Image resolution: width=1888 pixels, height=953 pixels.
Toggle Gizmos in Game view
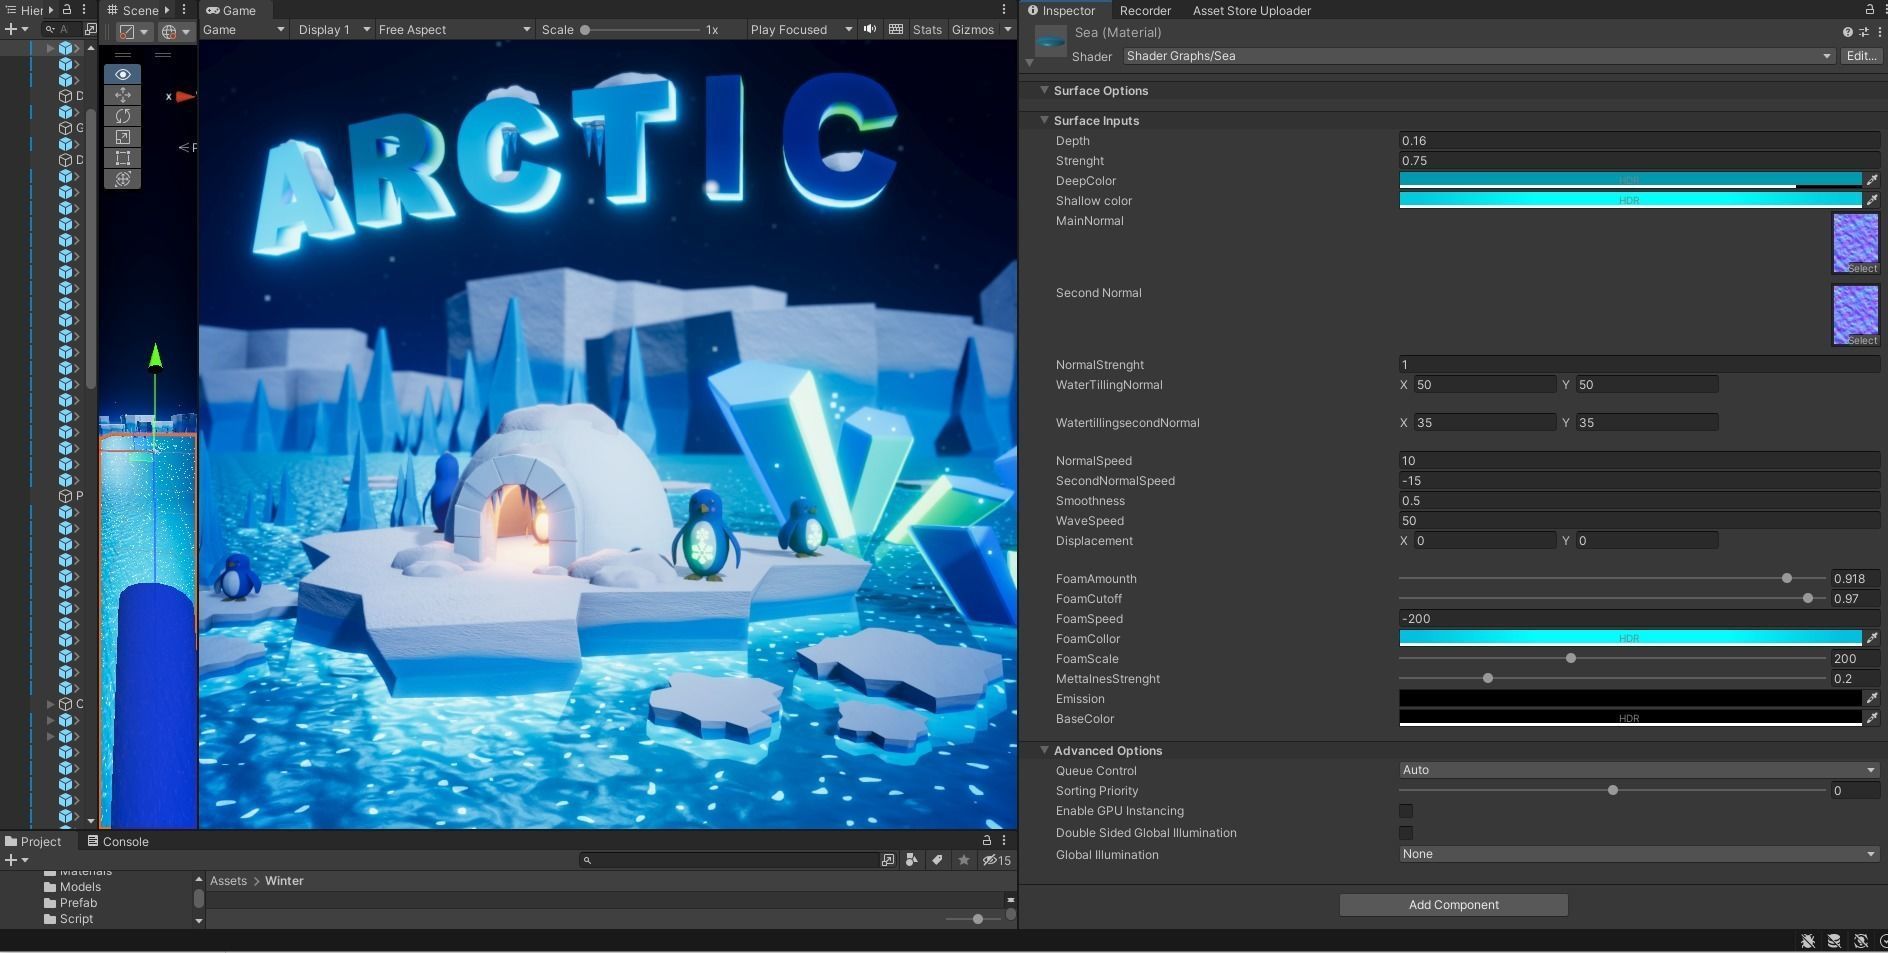pyautogui.click(x=973, y=29)
